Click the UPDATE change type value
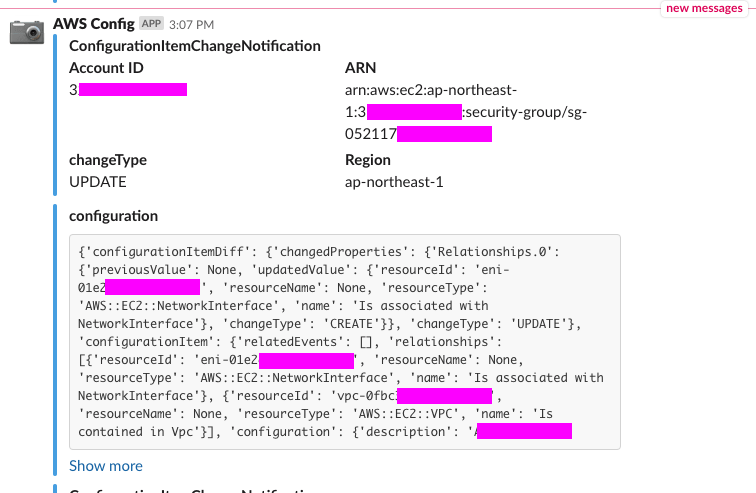 point(98,182)
